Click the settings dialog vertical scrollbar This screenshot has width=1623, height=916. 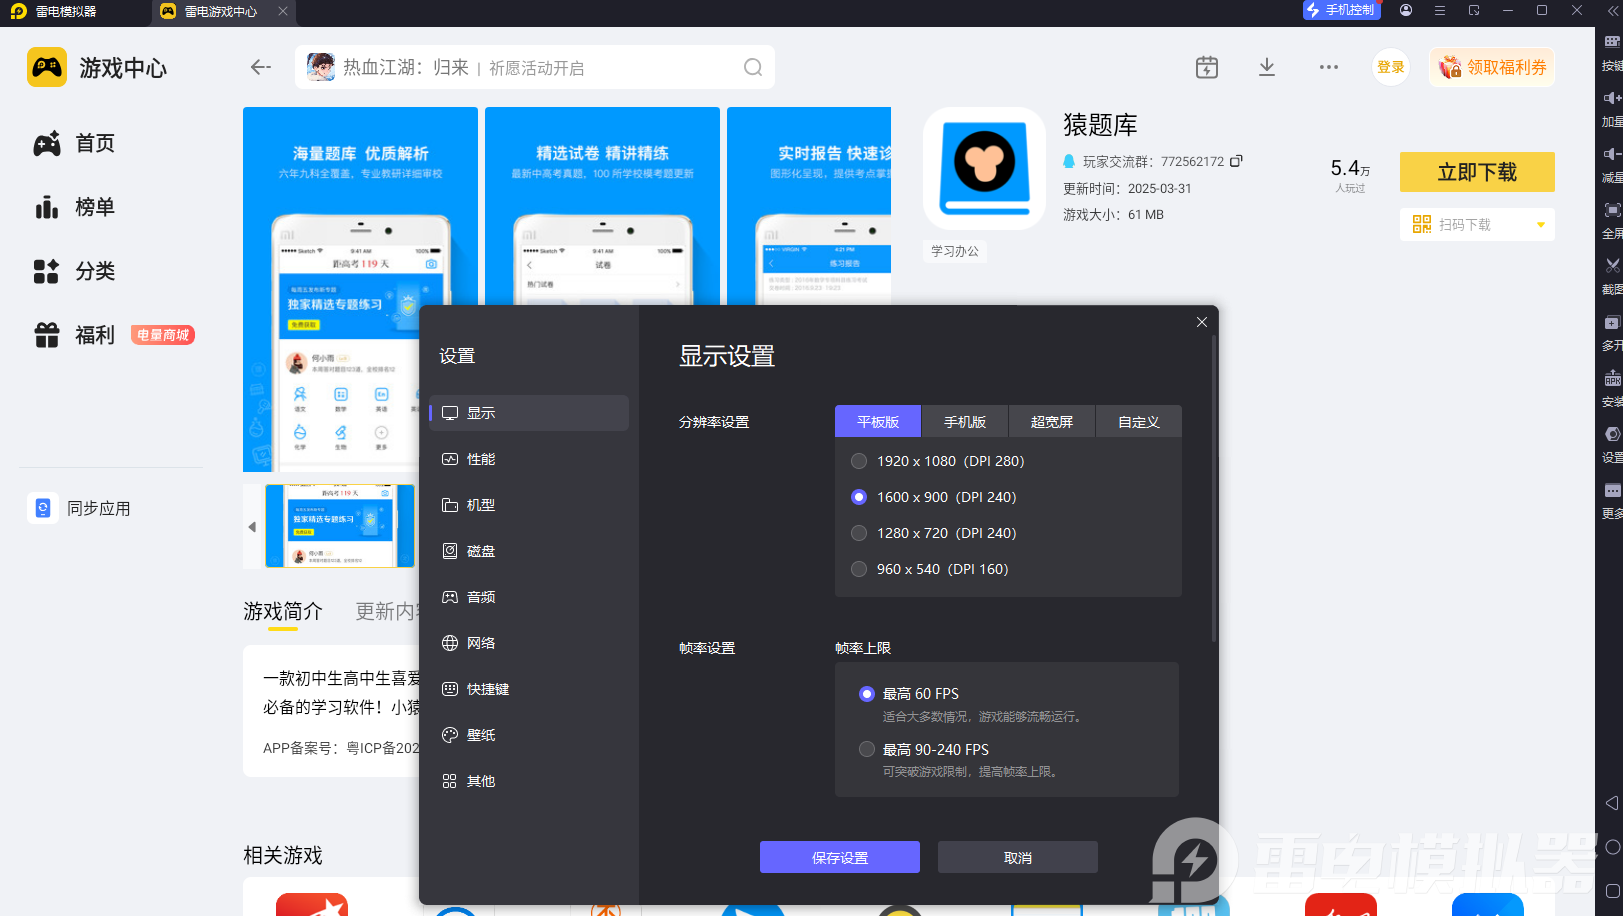pos(1214,490)
